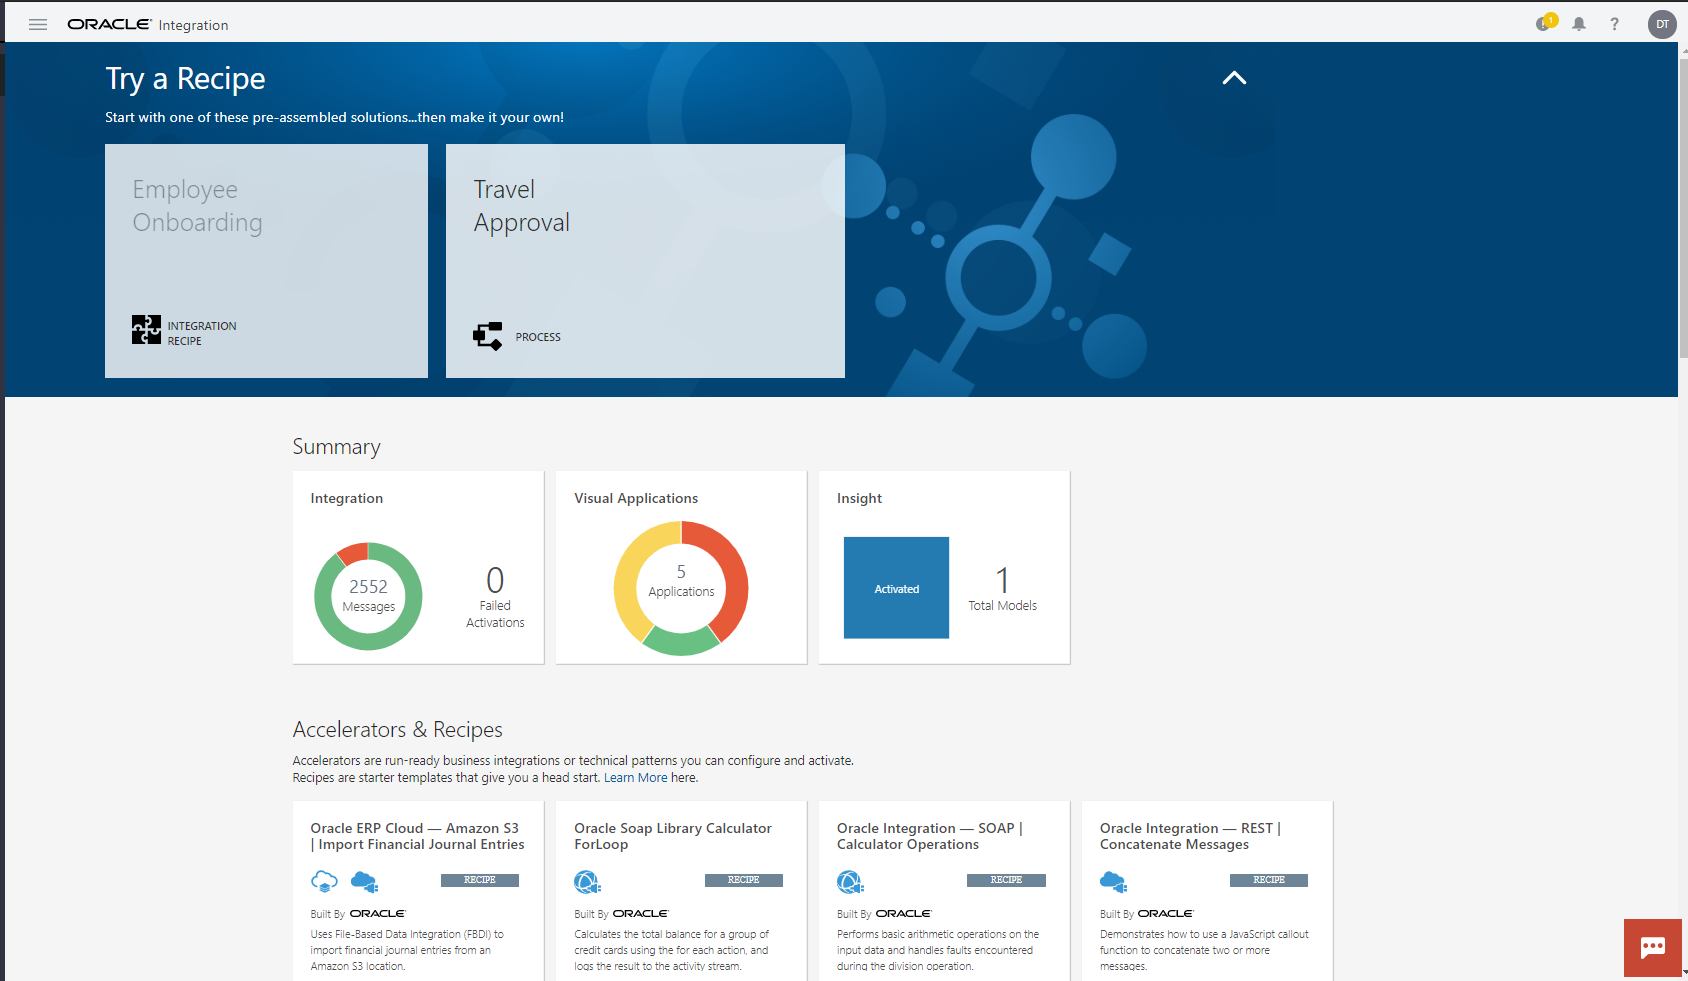Open the DT user avatar menu
The width and height of the screenshot is (1688, 981).
1662,24
